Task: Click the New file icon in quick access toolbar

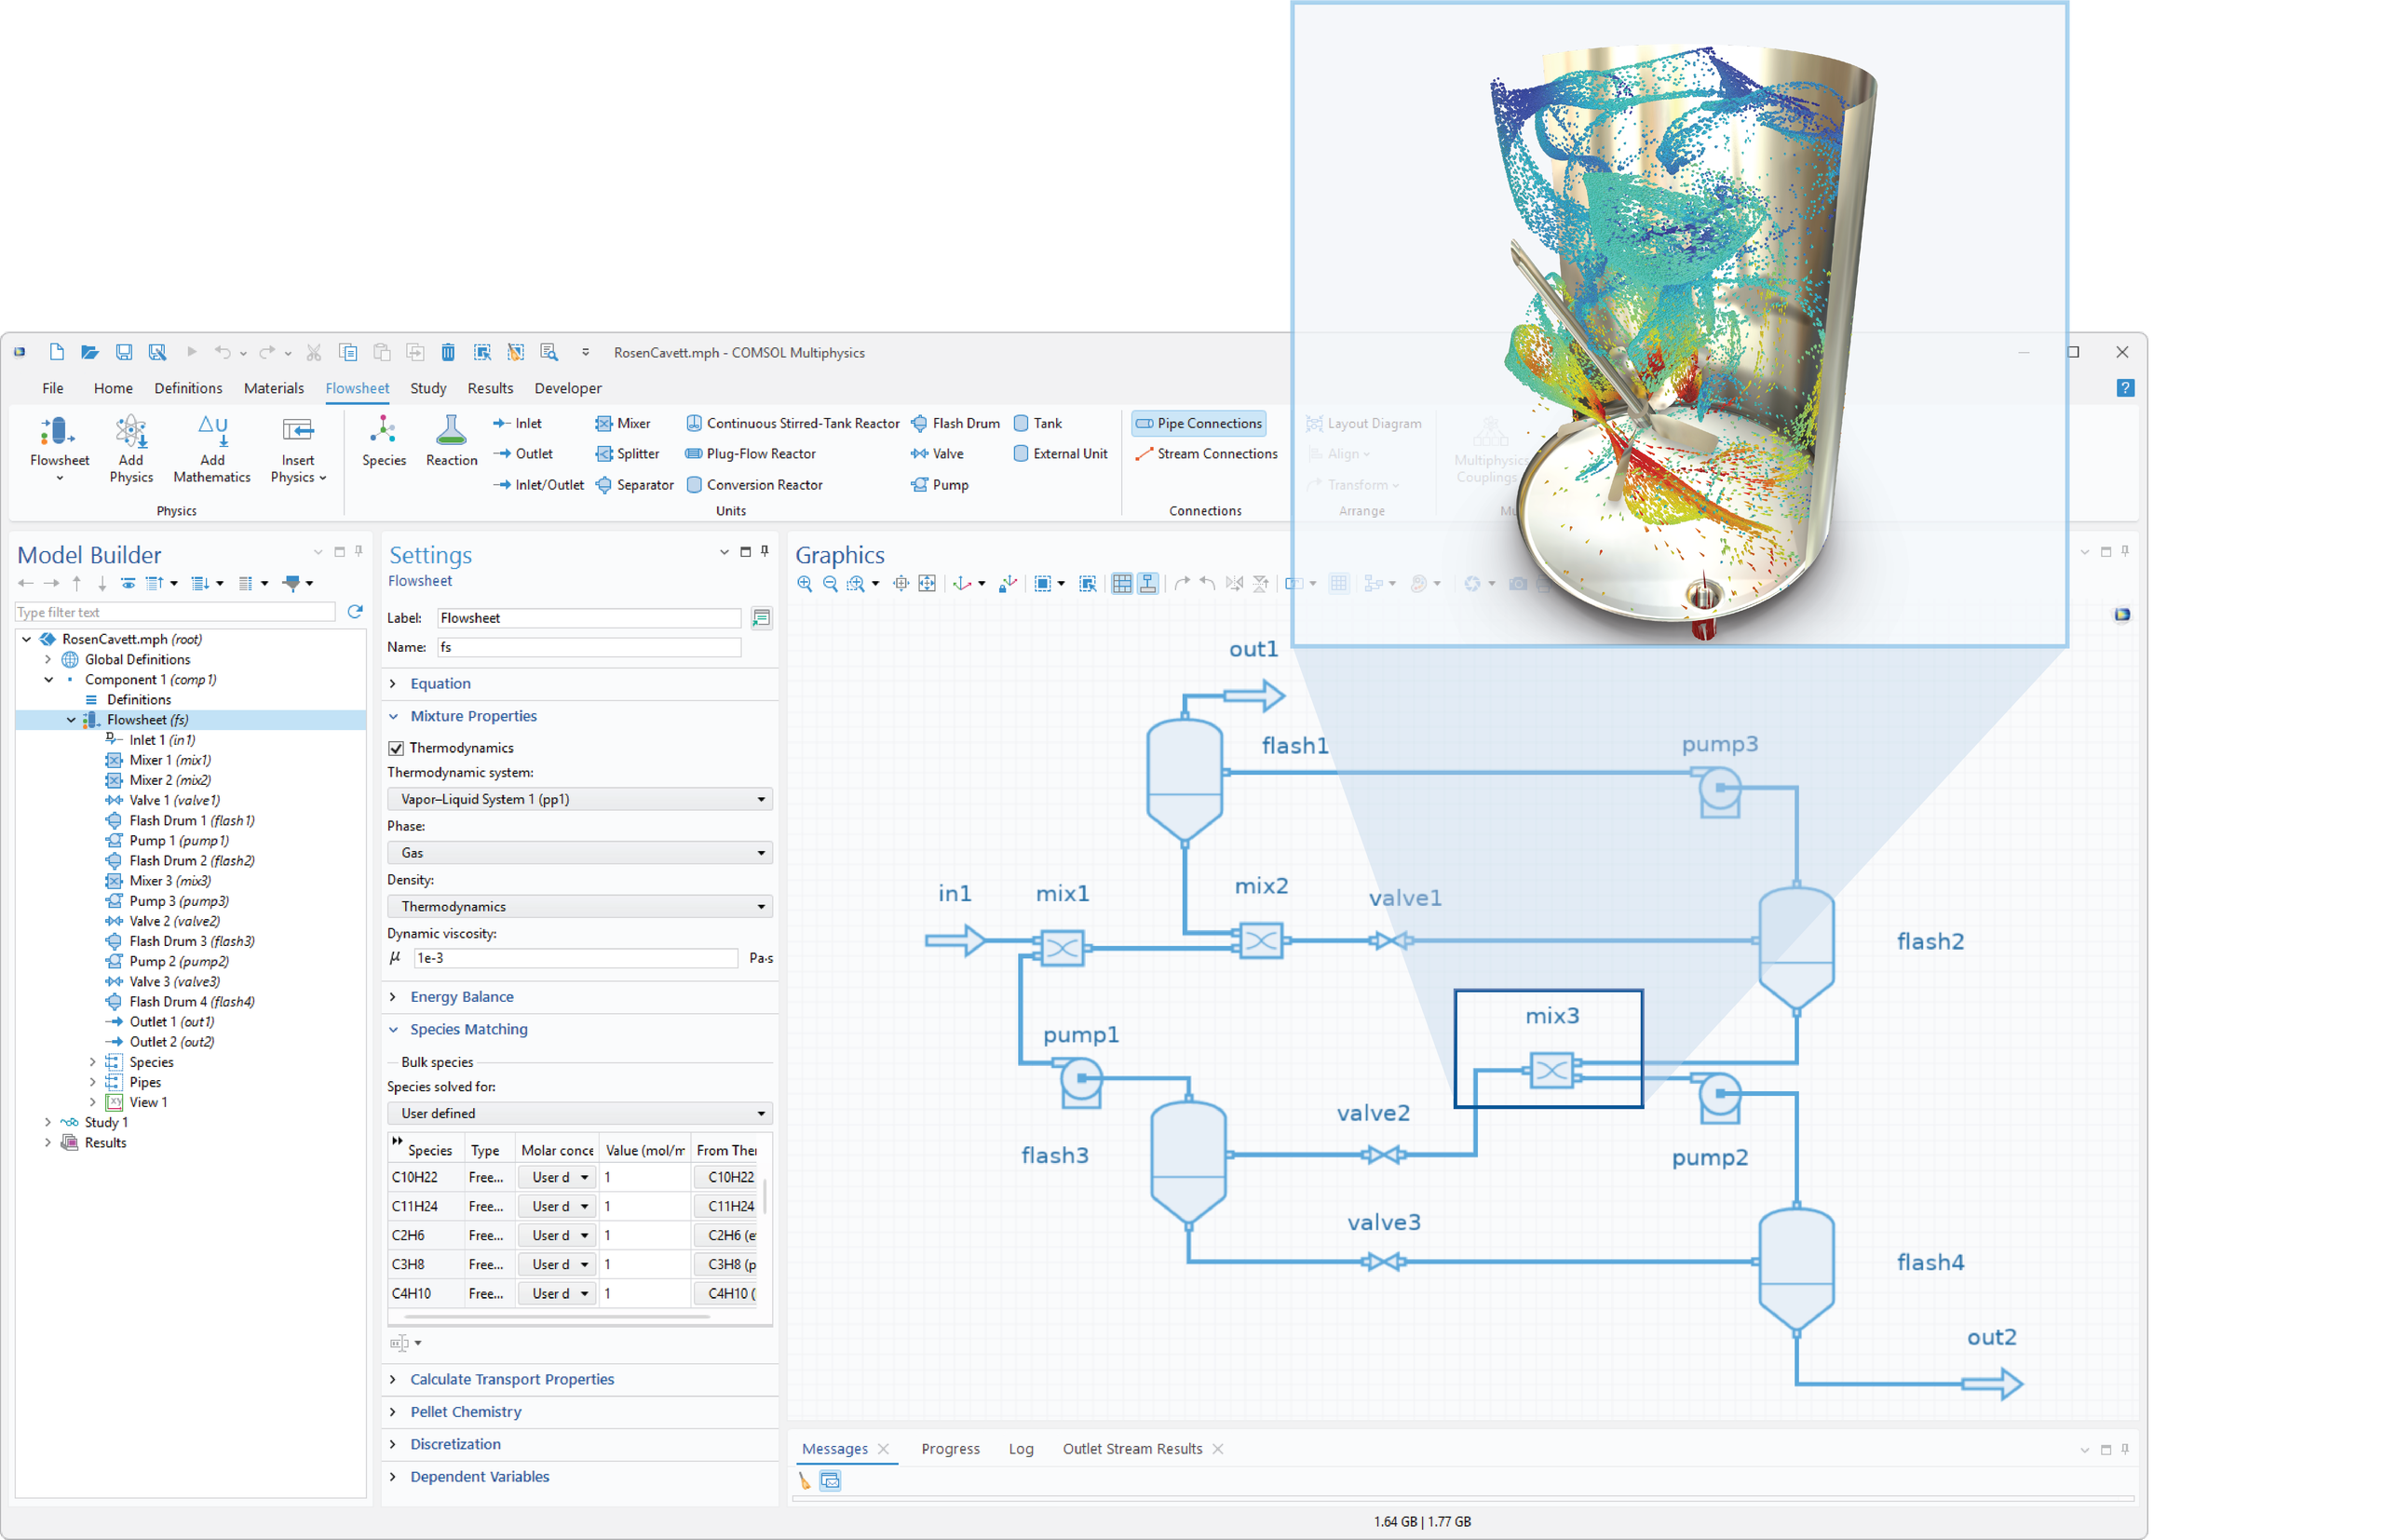Action: click(56, 352)
